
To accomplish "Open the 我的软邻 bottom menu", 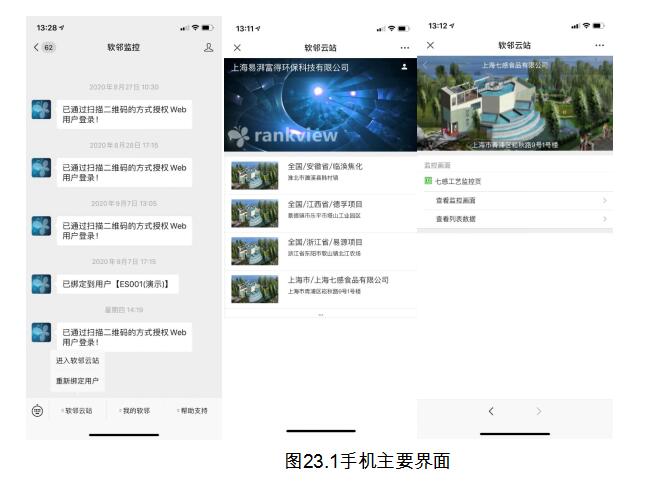I will click(135, 410).
